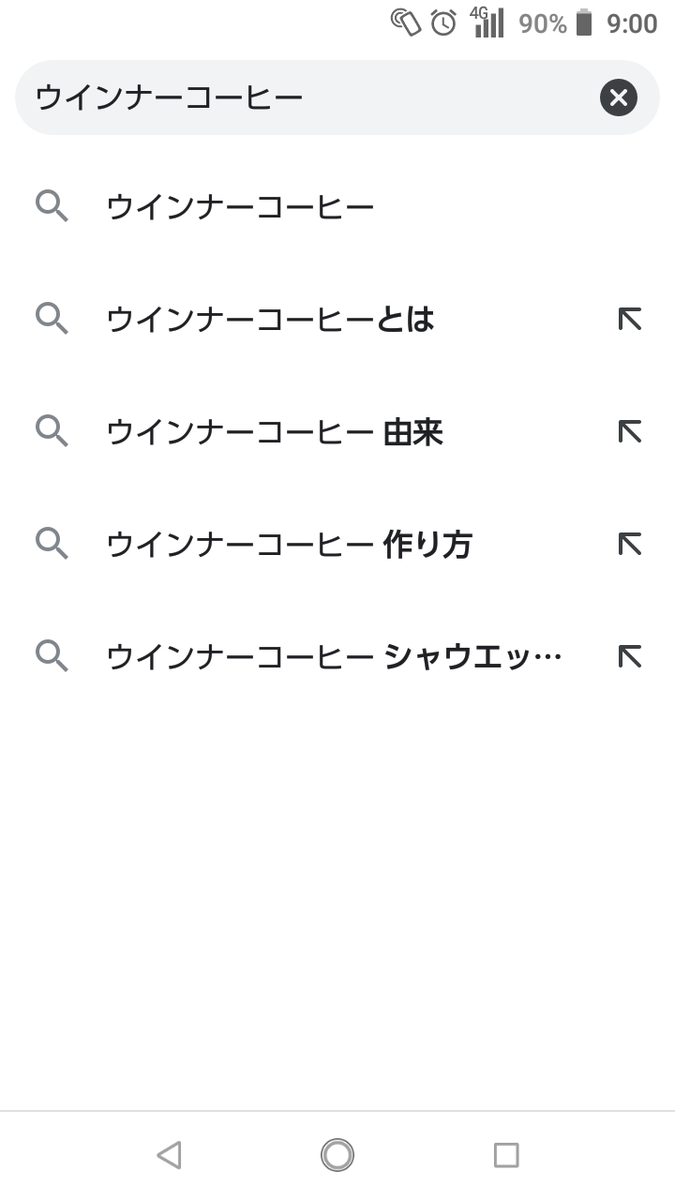
Task: Tap the fill-in arrow beside シャウエッ… suggestion
Action: (629, 657)
